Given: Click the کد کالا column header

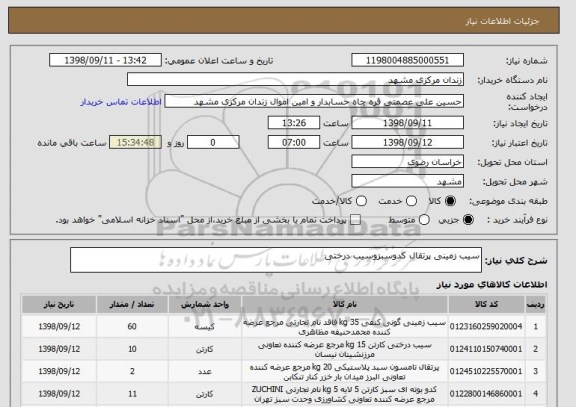Looking at the screenshot, I should tap(486, 305).
